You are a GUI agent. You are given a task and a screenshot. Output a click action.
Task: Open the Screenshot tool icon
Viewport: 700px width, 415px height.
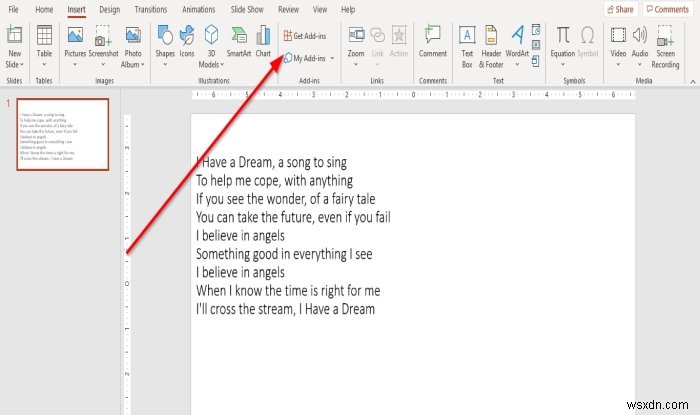tap(103, 36)
